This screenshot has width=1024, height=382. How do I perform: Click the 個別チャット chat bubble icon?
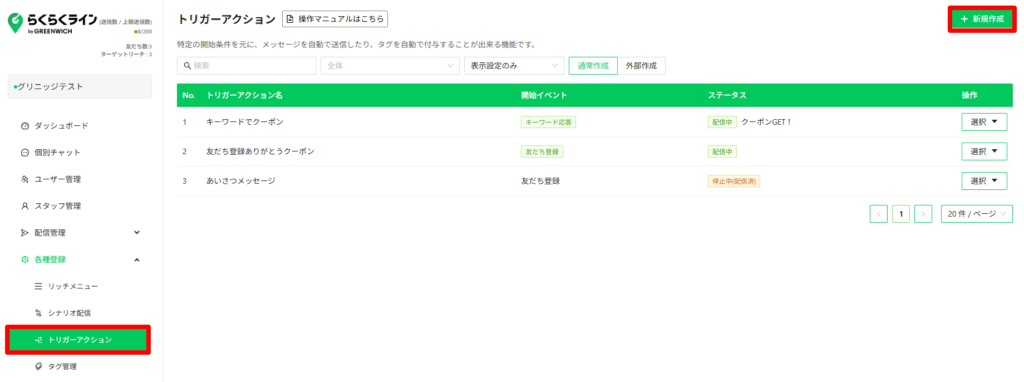pos(25,152)
